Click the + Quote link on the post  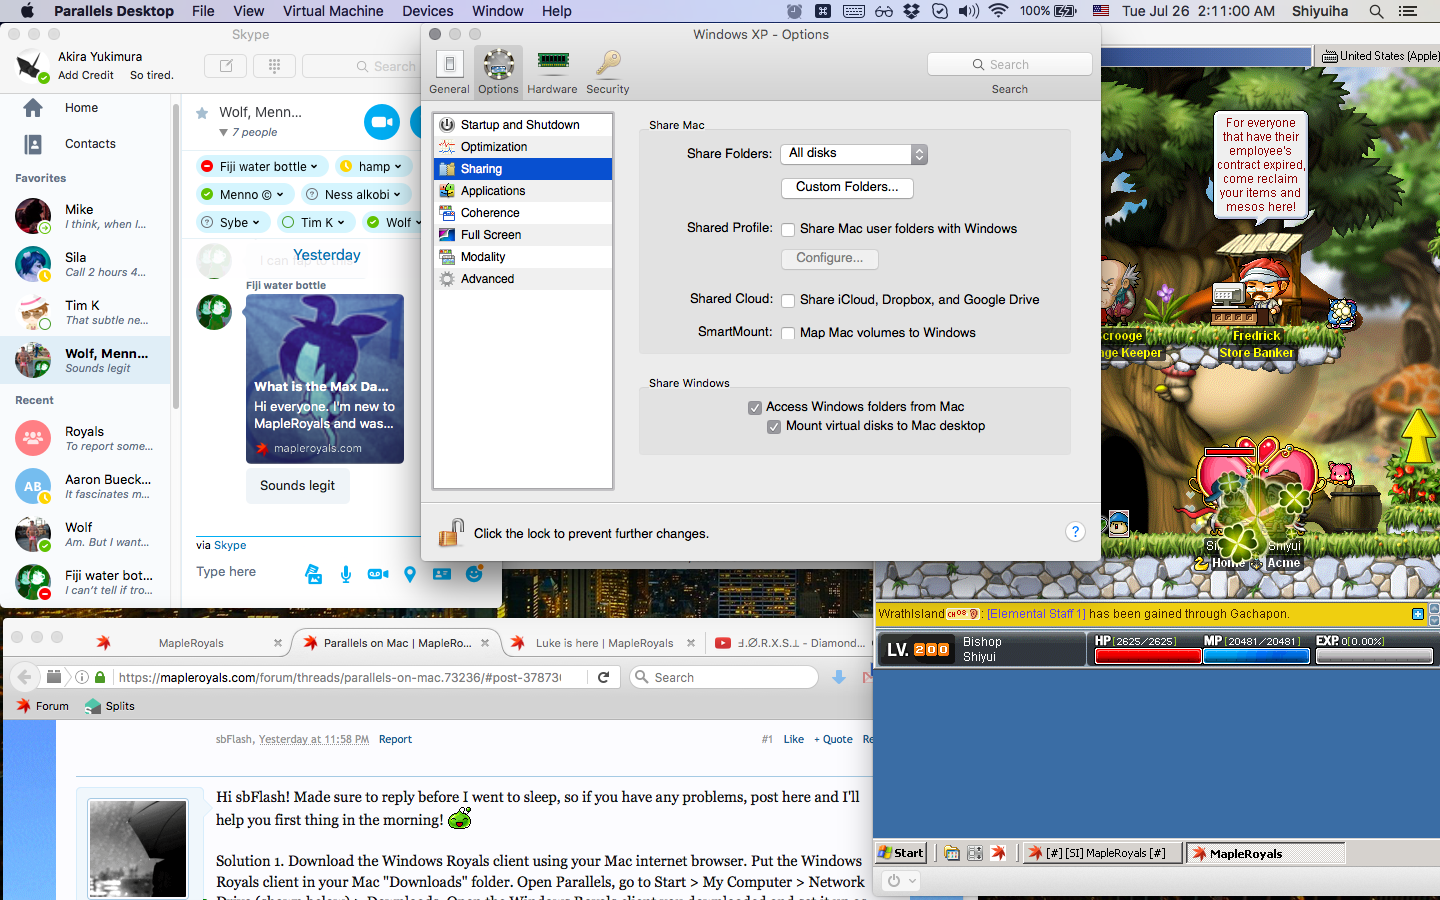point(833,739)
